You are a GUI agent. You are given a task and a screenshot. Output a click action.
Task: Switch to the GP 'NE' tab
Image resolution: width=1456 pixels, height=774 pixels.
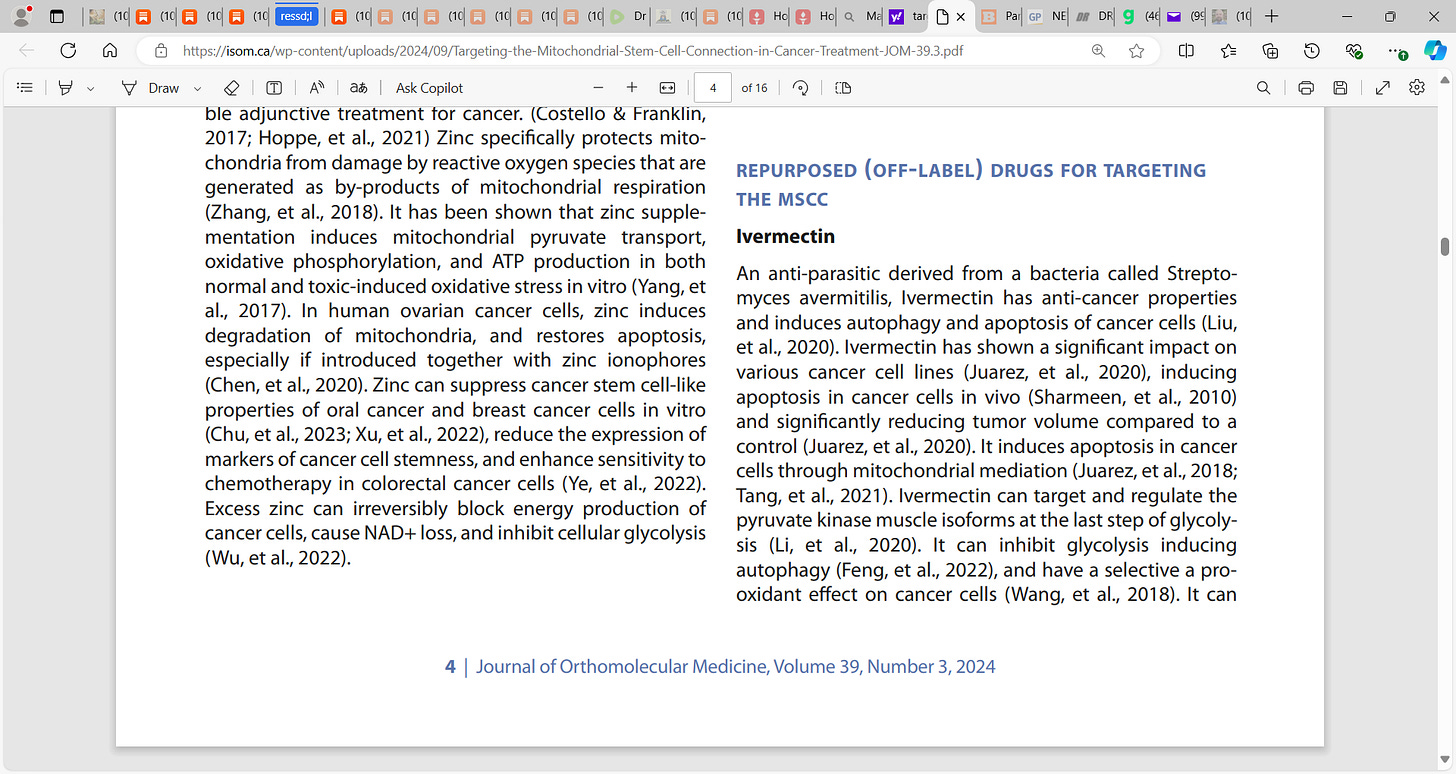(x=1047, y=16)
